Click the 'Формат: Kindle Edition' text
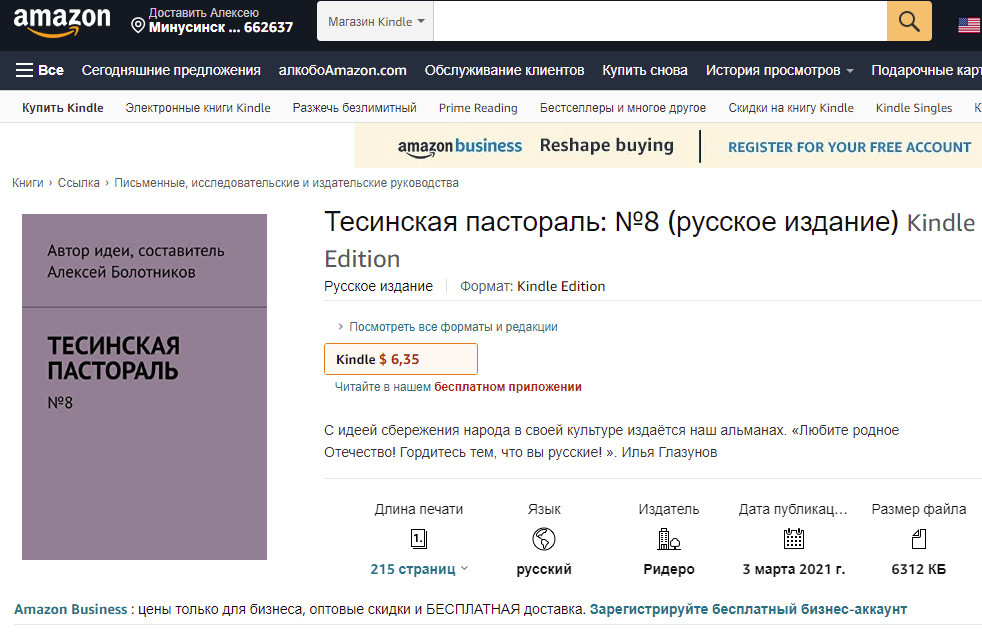The height and width of the screenshot is (632, 982). [x=532, y=286]
